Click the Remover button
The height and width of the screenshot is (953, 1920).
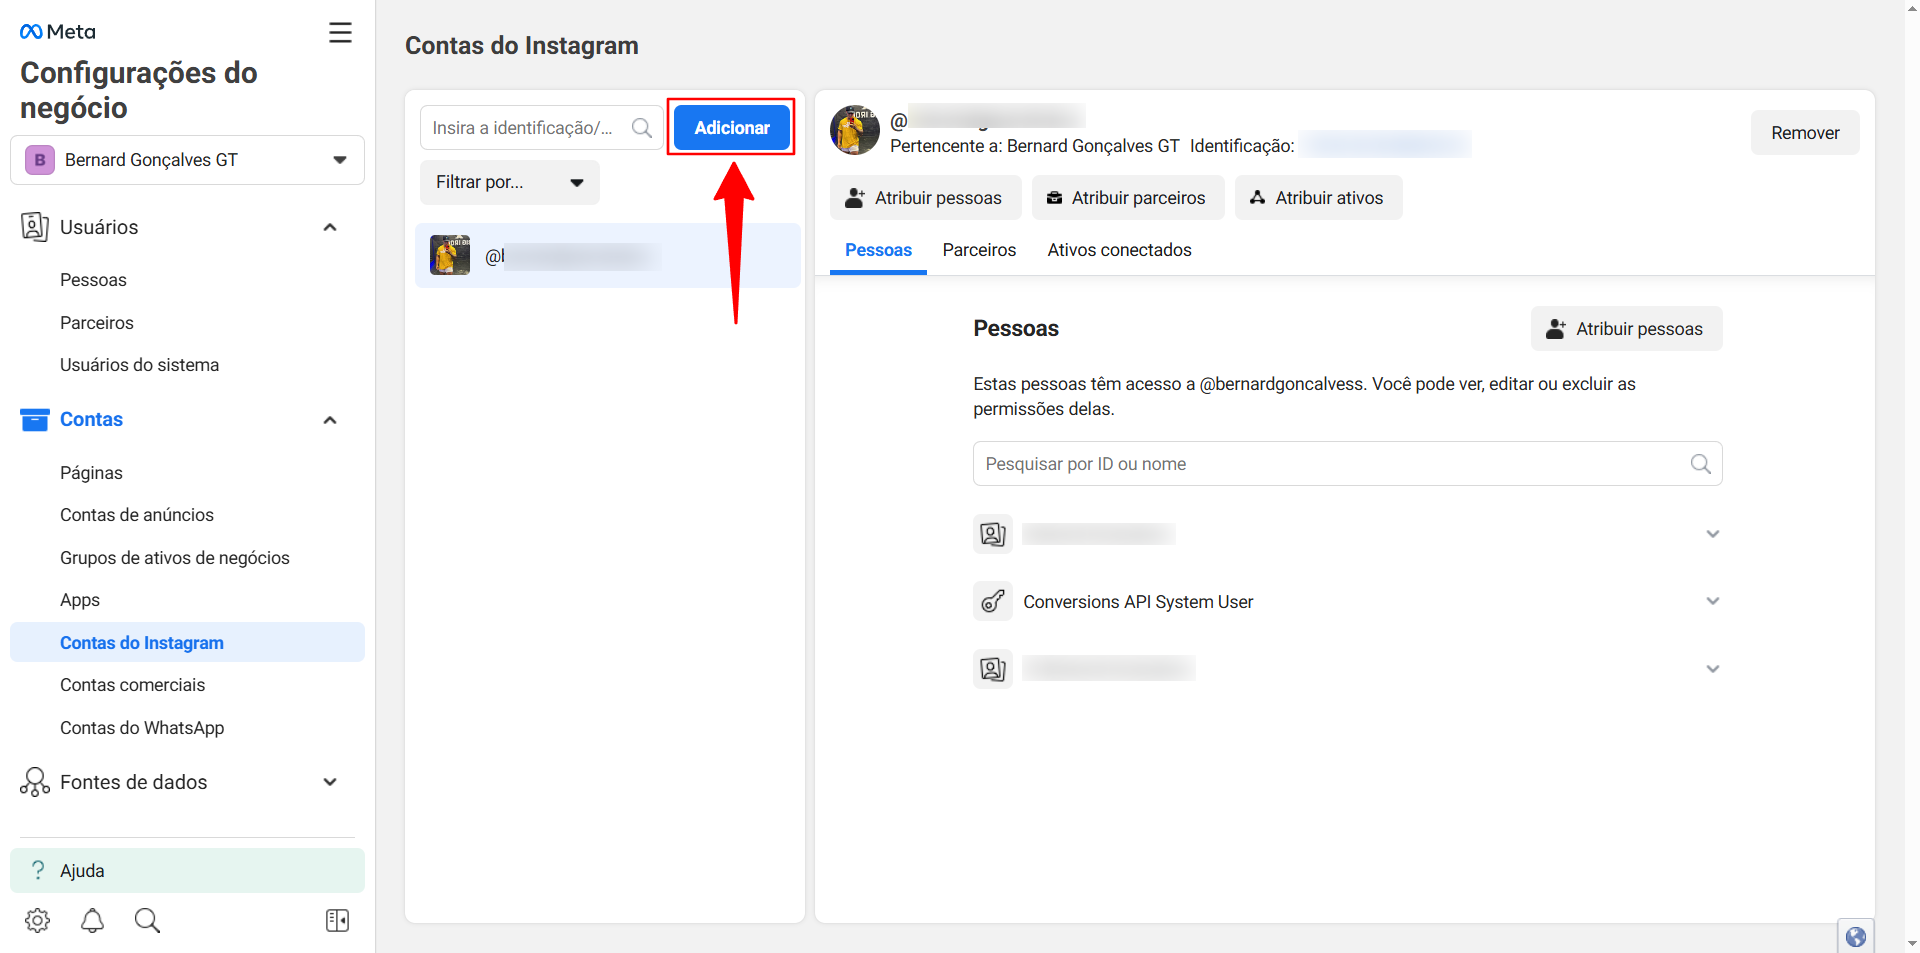point(1805,133)
